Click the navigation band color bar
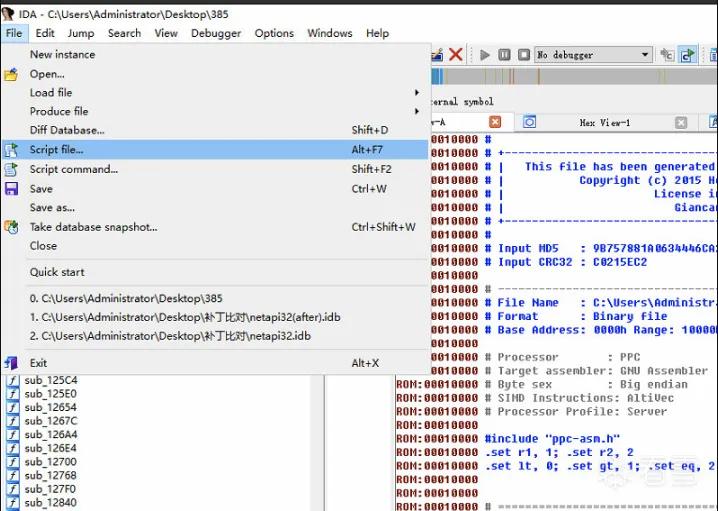The height and width of the screenshot is (511, 718). point(575,76)
